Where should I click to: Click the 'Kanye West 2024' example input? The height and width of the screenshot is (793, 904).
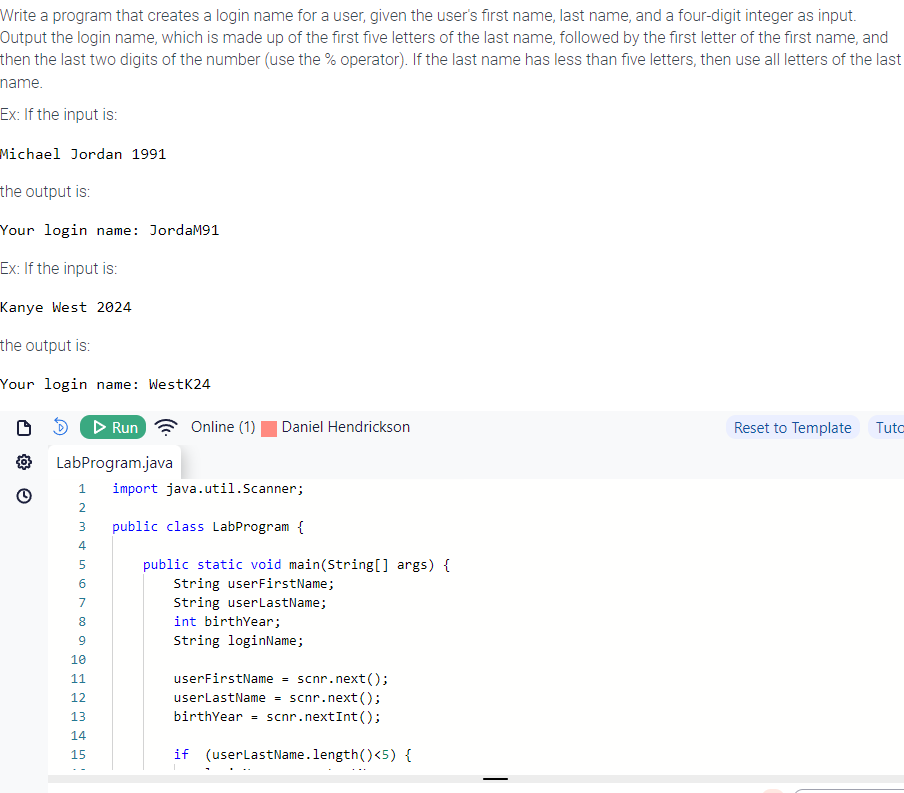pyautogui.click(x=66, y=307)
